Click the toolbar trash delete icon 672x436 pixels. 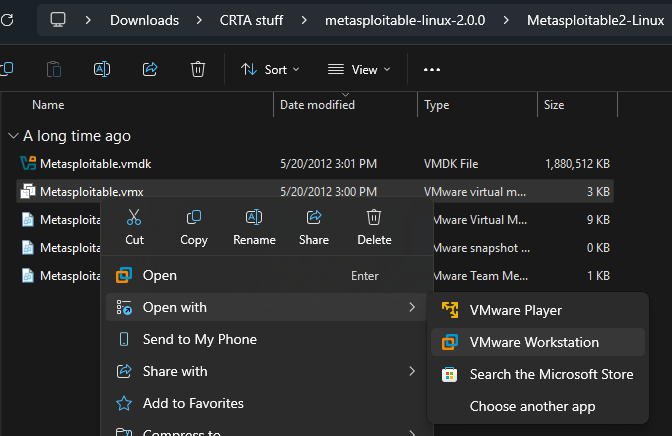[198, 69]
